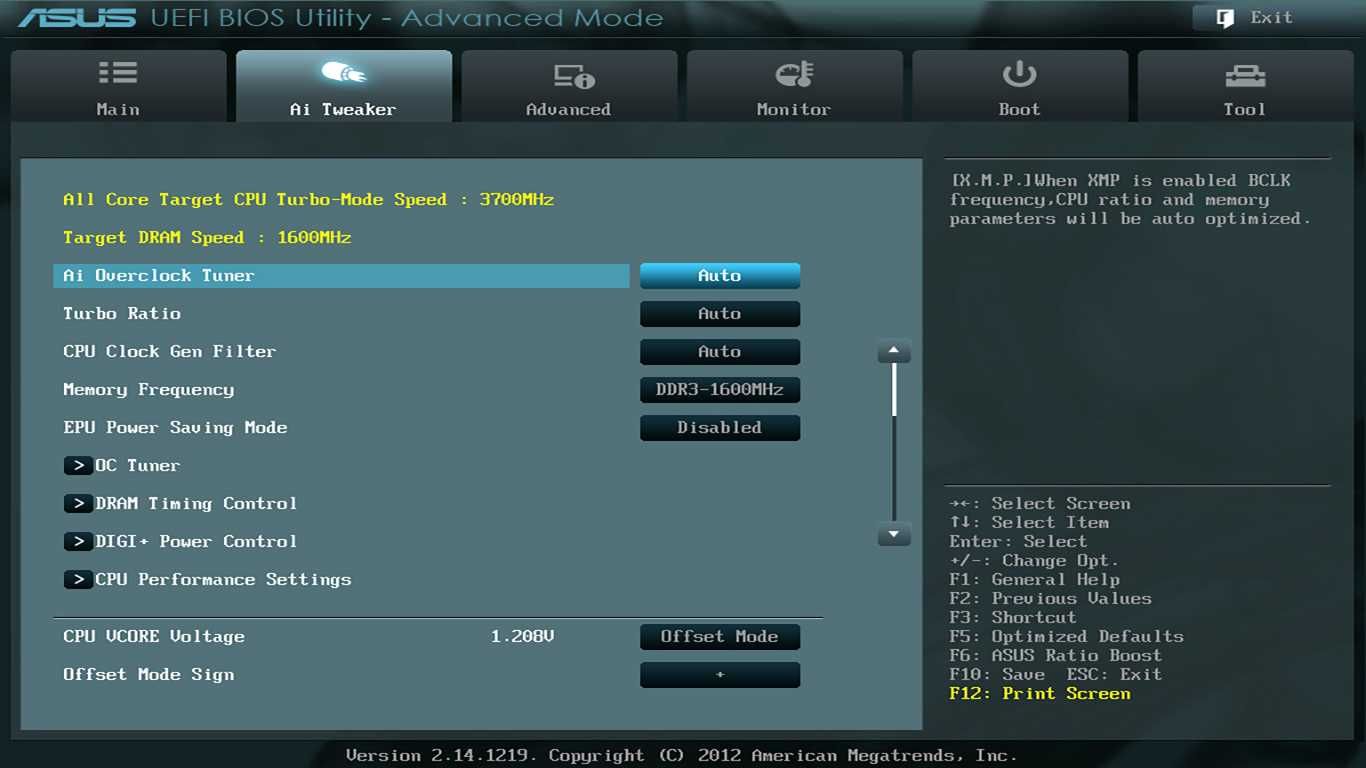Select the Turbo Ratio label

pyautogui.click(x=122, y=313)
